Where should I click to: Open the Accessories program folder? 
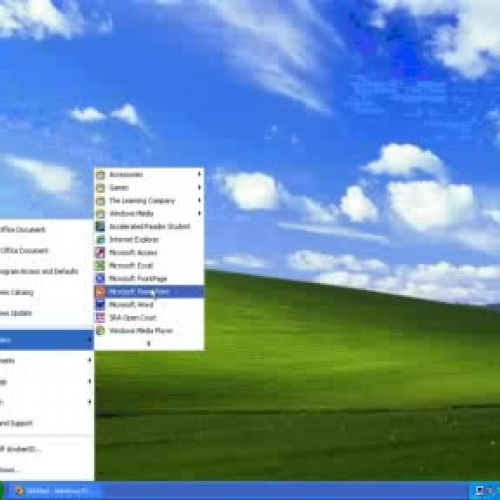click(149, 174)
